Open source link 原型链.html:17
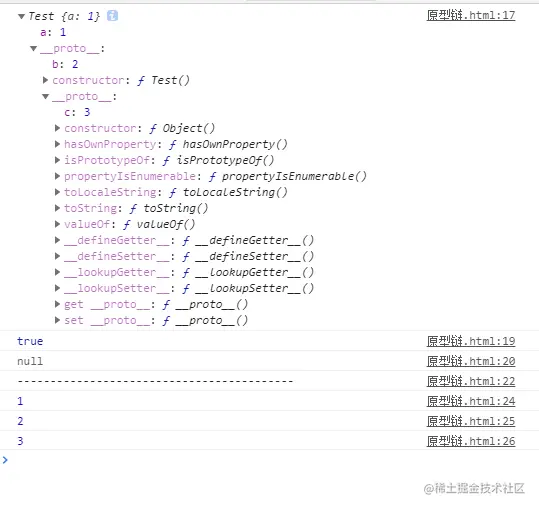 pos(471,15)
